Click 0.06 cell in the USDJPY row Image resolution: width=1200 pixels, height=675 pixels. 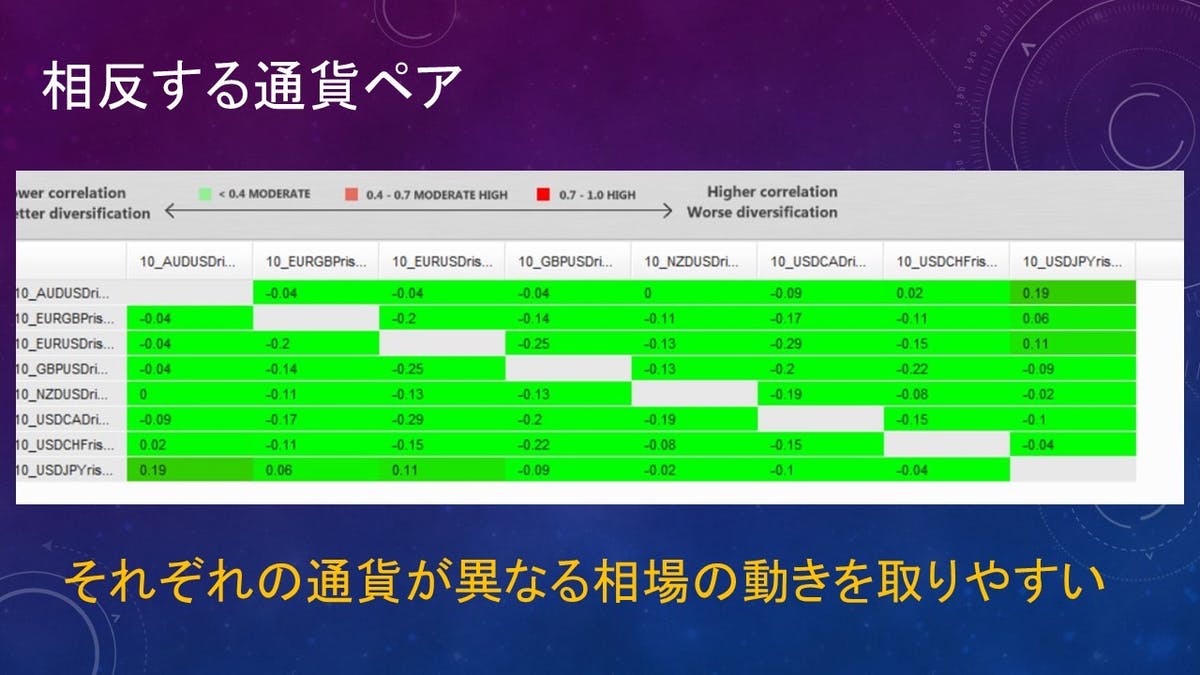(x=315, y=470)
